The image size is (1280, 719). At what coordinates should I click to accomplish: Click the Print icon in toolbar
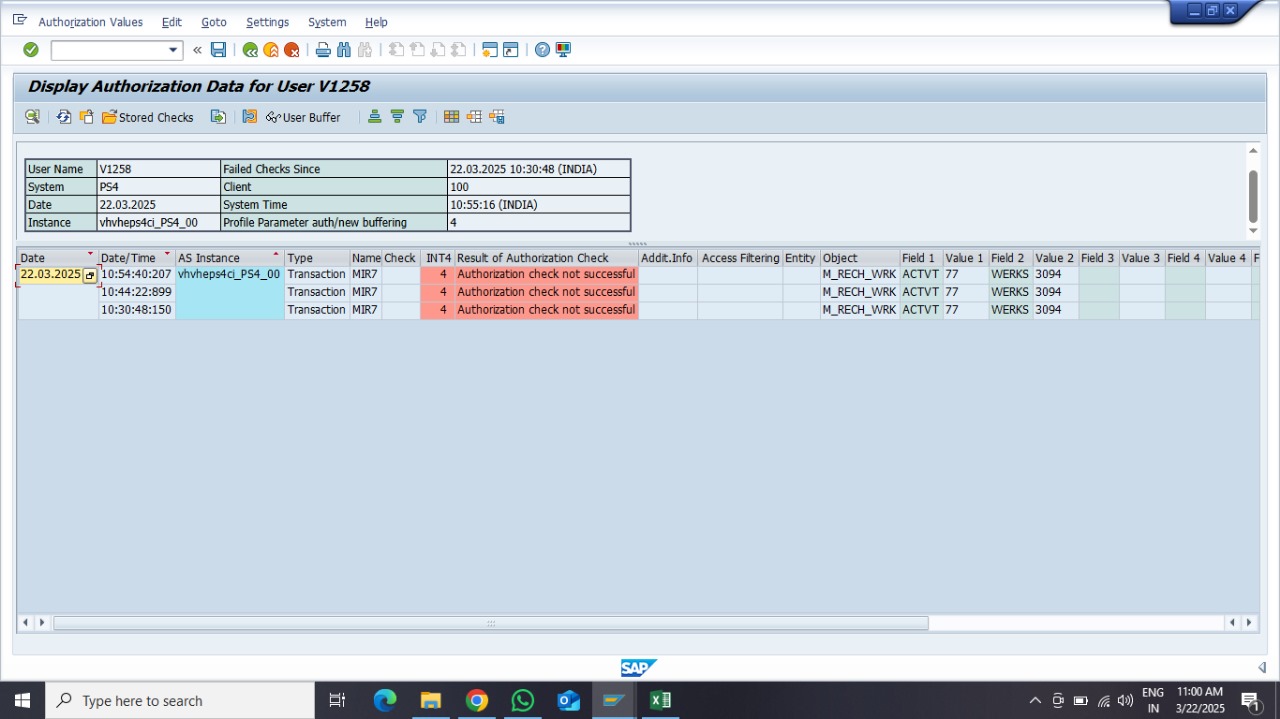click(x=323, y=50)
